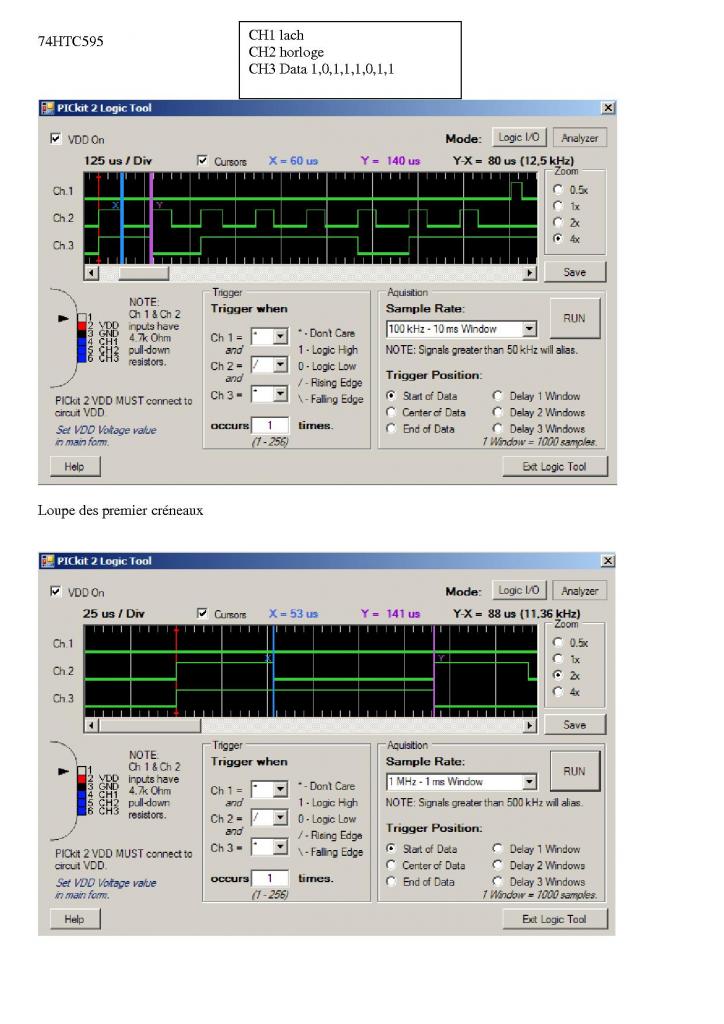Click the red VDD pin in upper connector diagram

pos(82,326)
